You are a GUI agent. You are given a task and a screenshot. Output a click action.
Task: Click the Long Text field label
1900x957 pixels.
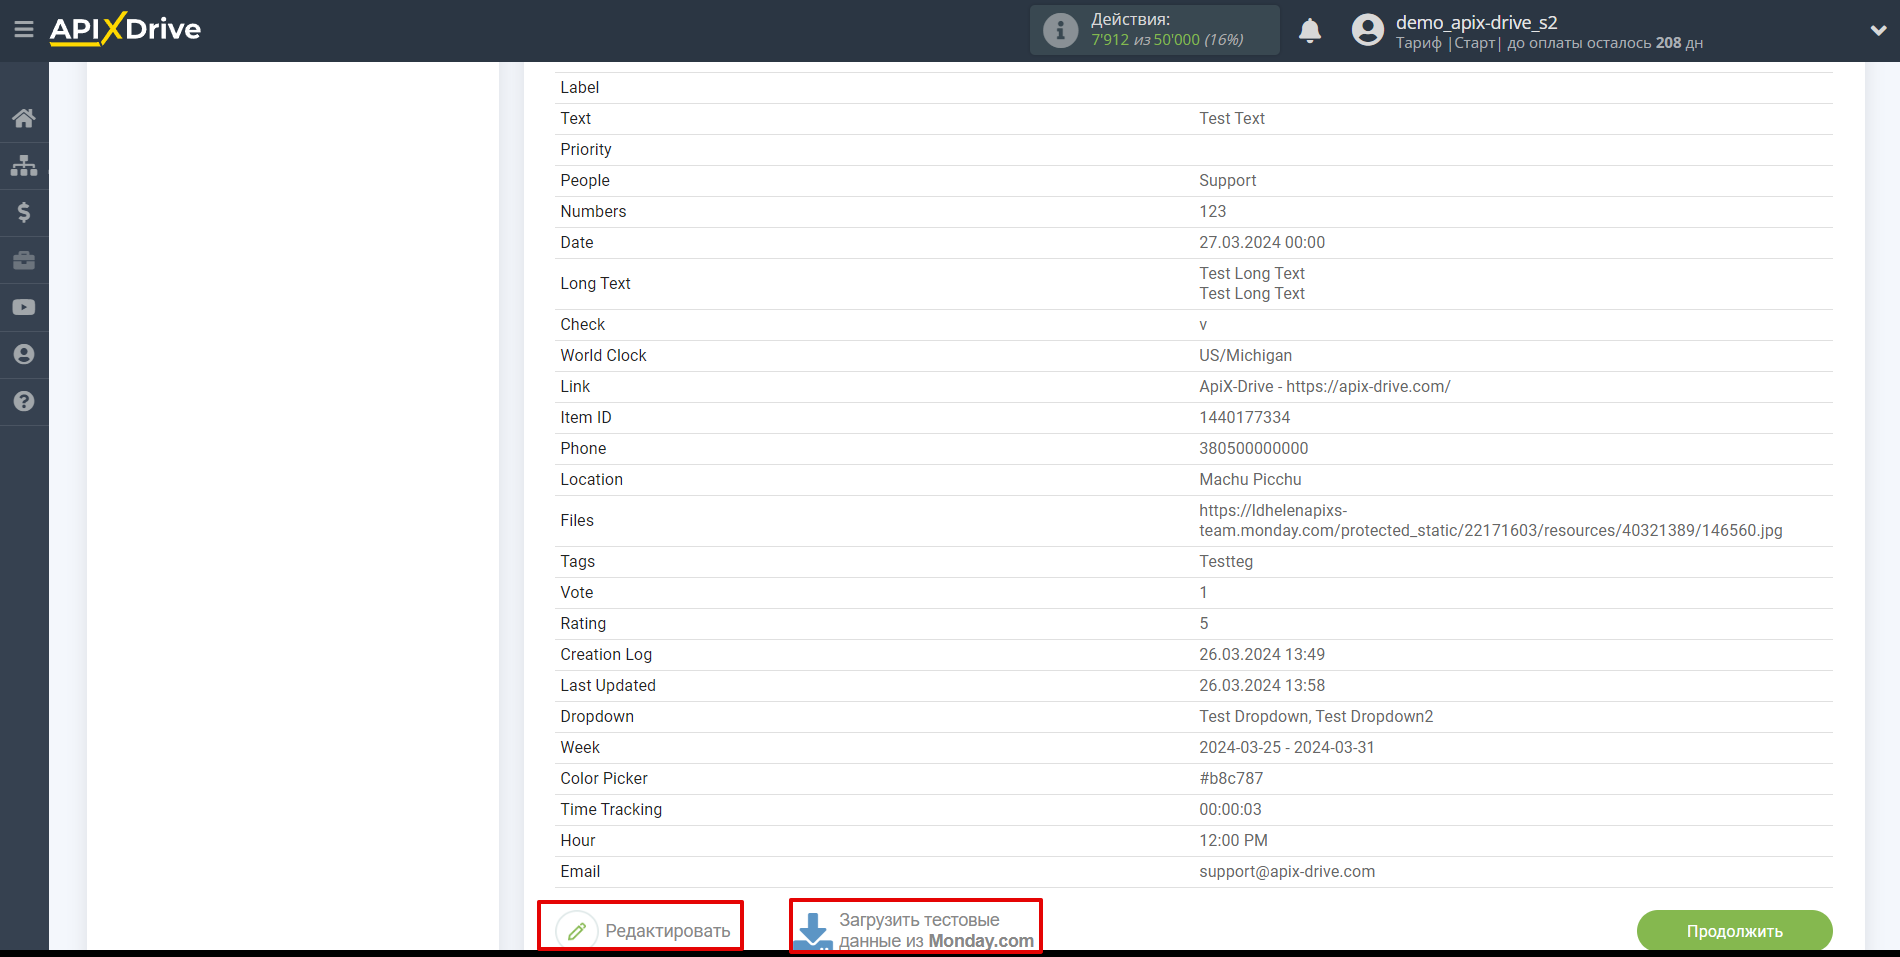[595, 283]
